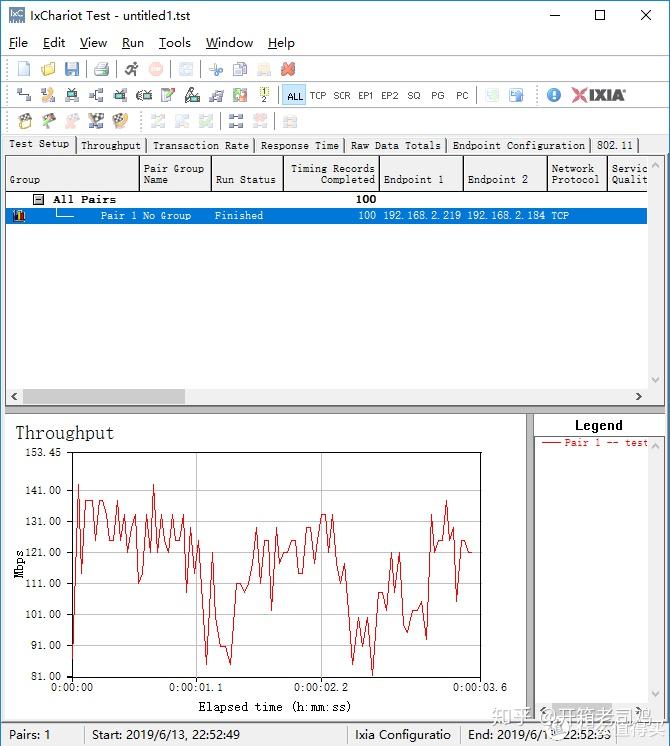670x746 pixels.
Task: Open the Run menu
Action: tap(133, 43)
